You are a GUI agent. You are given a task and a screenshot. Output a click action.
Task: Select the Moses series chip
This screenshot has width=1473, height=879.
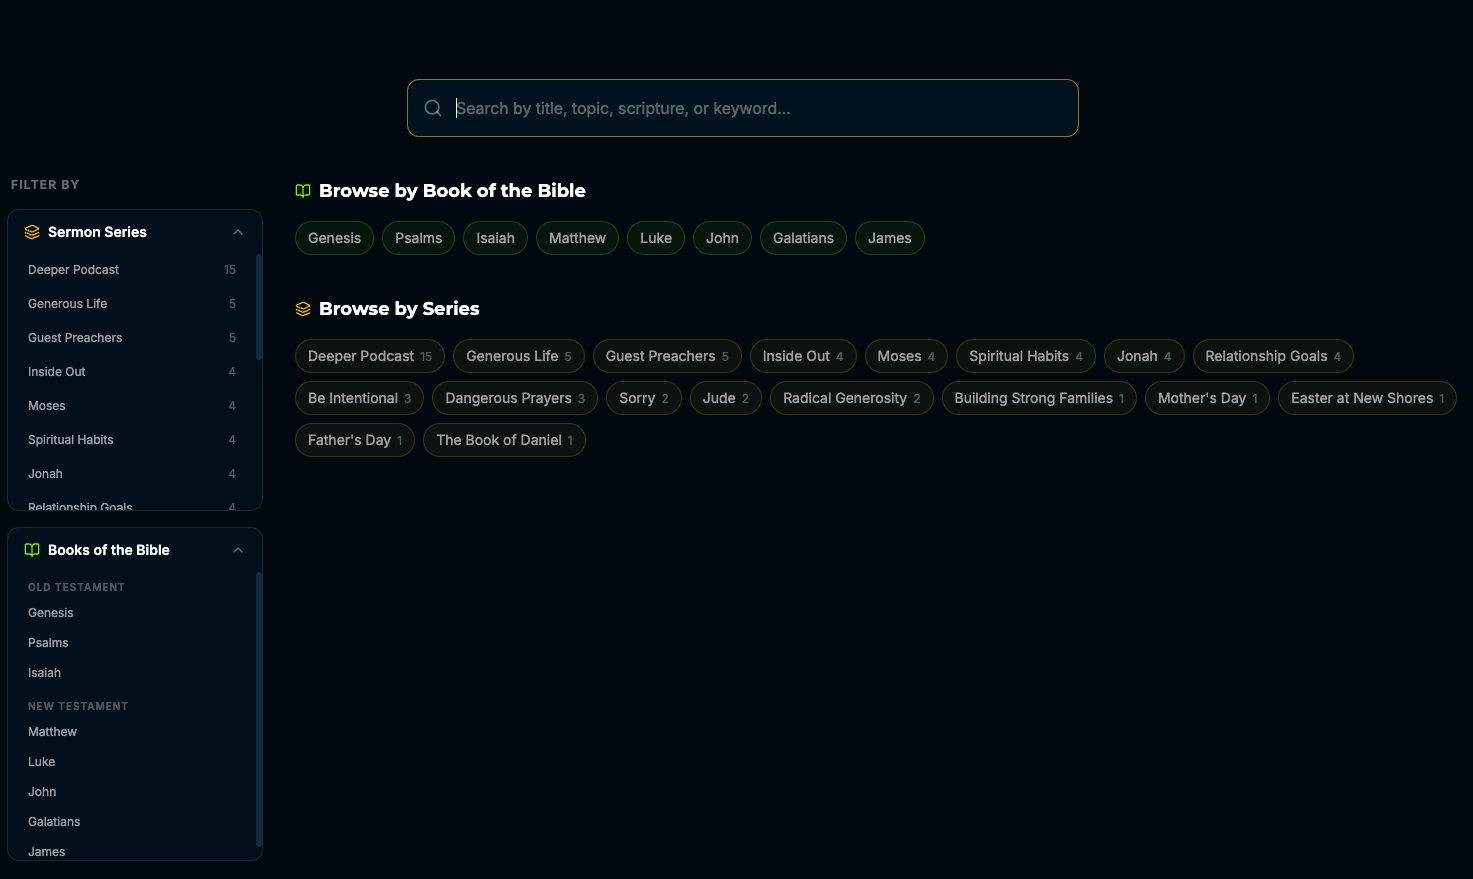906,356
